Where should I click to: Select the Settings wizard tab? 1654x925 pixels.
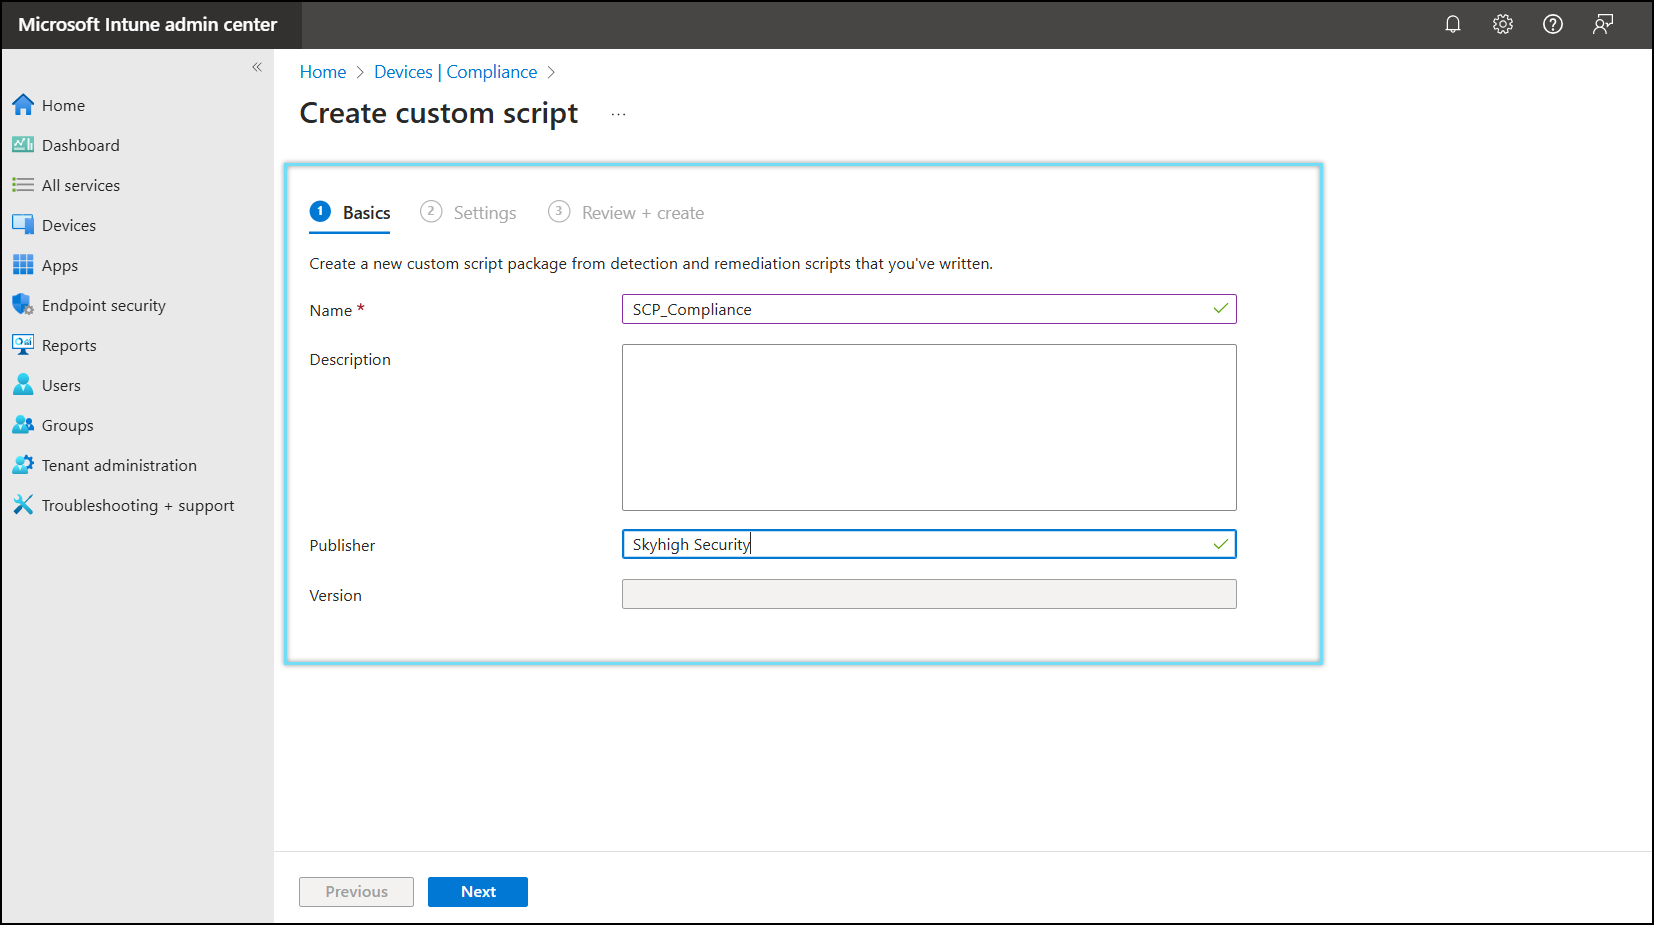(468, 213)
